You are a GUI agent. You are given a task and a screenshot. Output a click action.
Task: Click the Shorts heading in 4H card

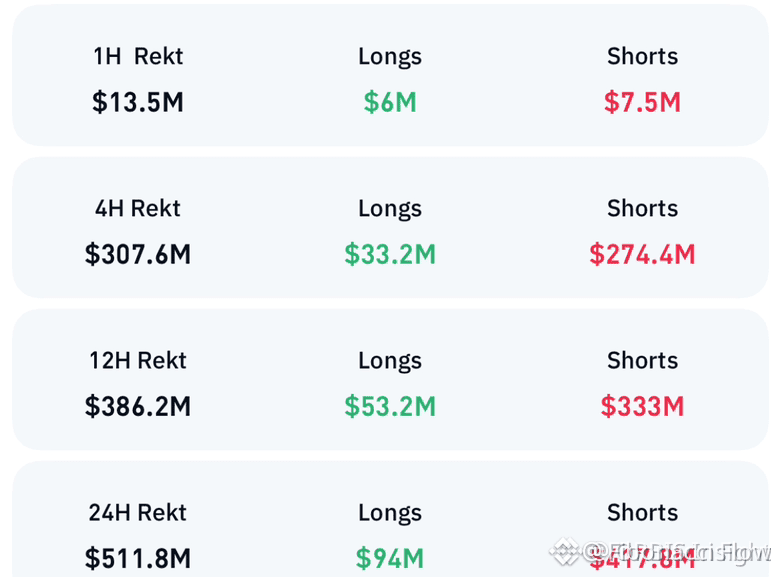(642, 208)
